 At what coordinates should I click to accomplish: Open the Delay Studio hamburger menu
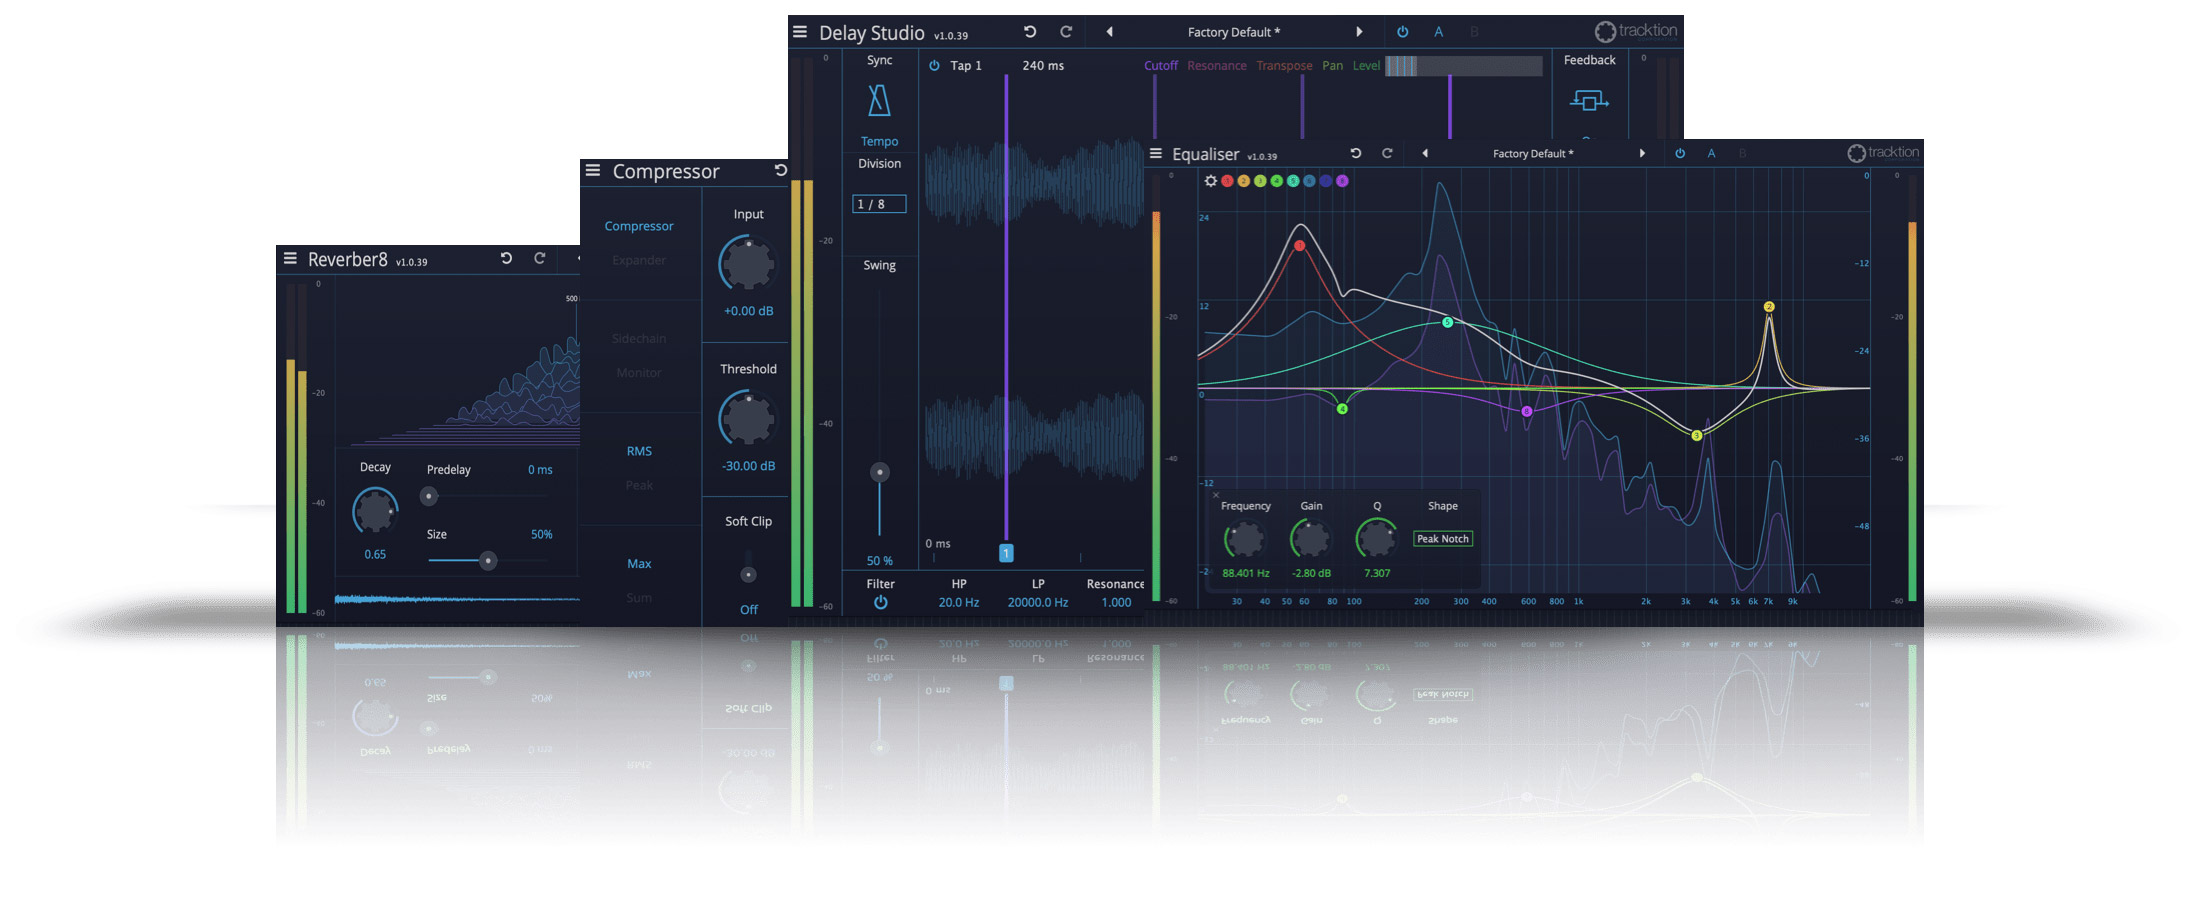[798, 31]
